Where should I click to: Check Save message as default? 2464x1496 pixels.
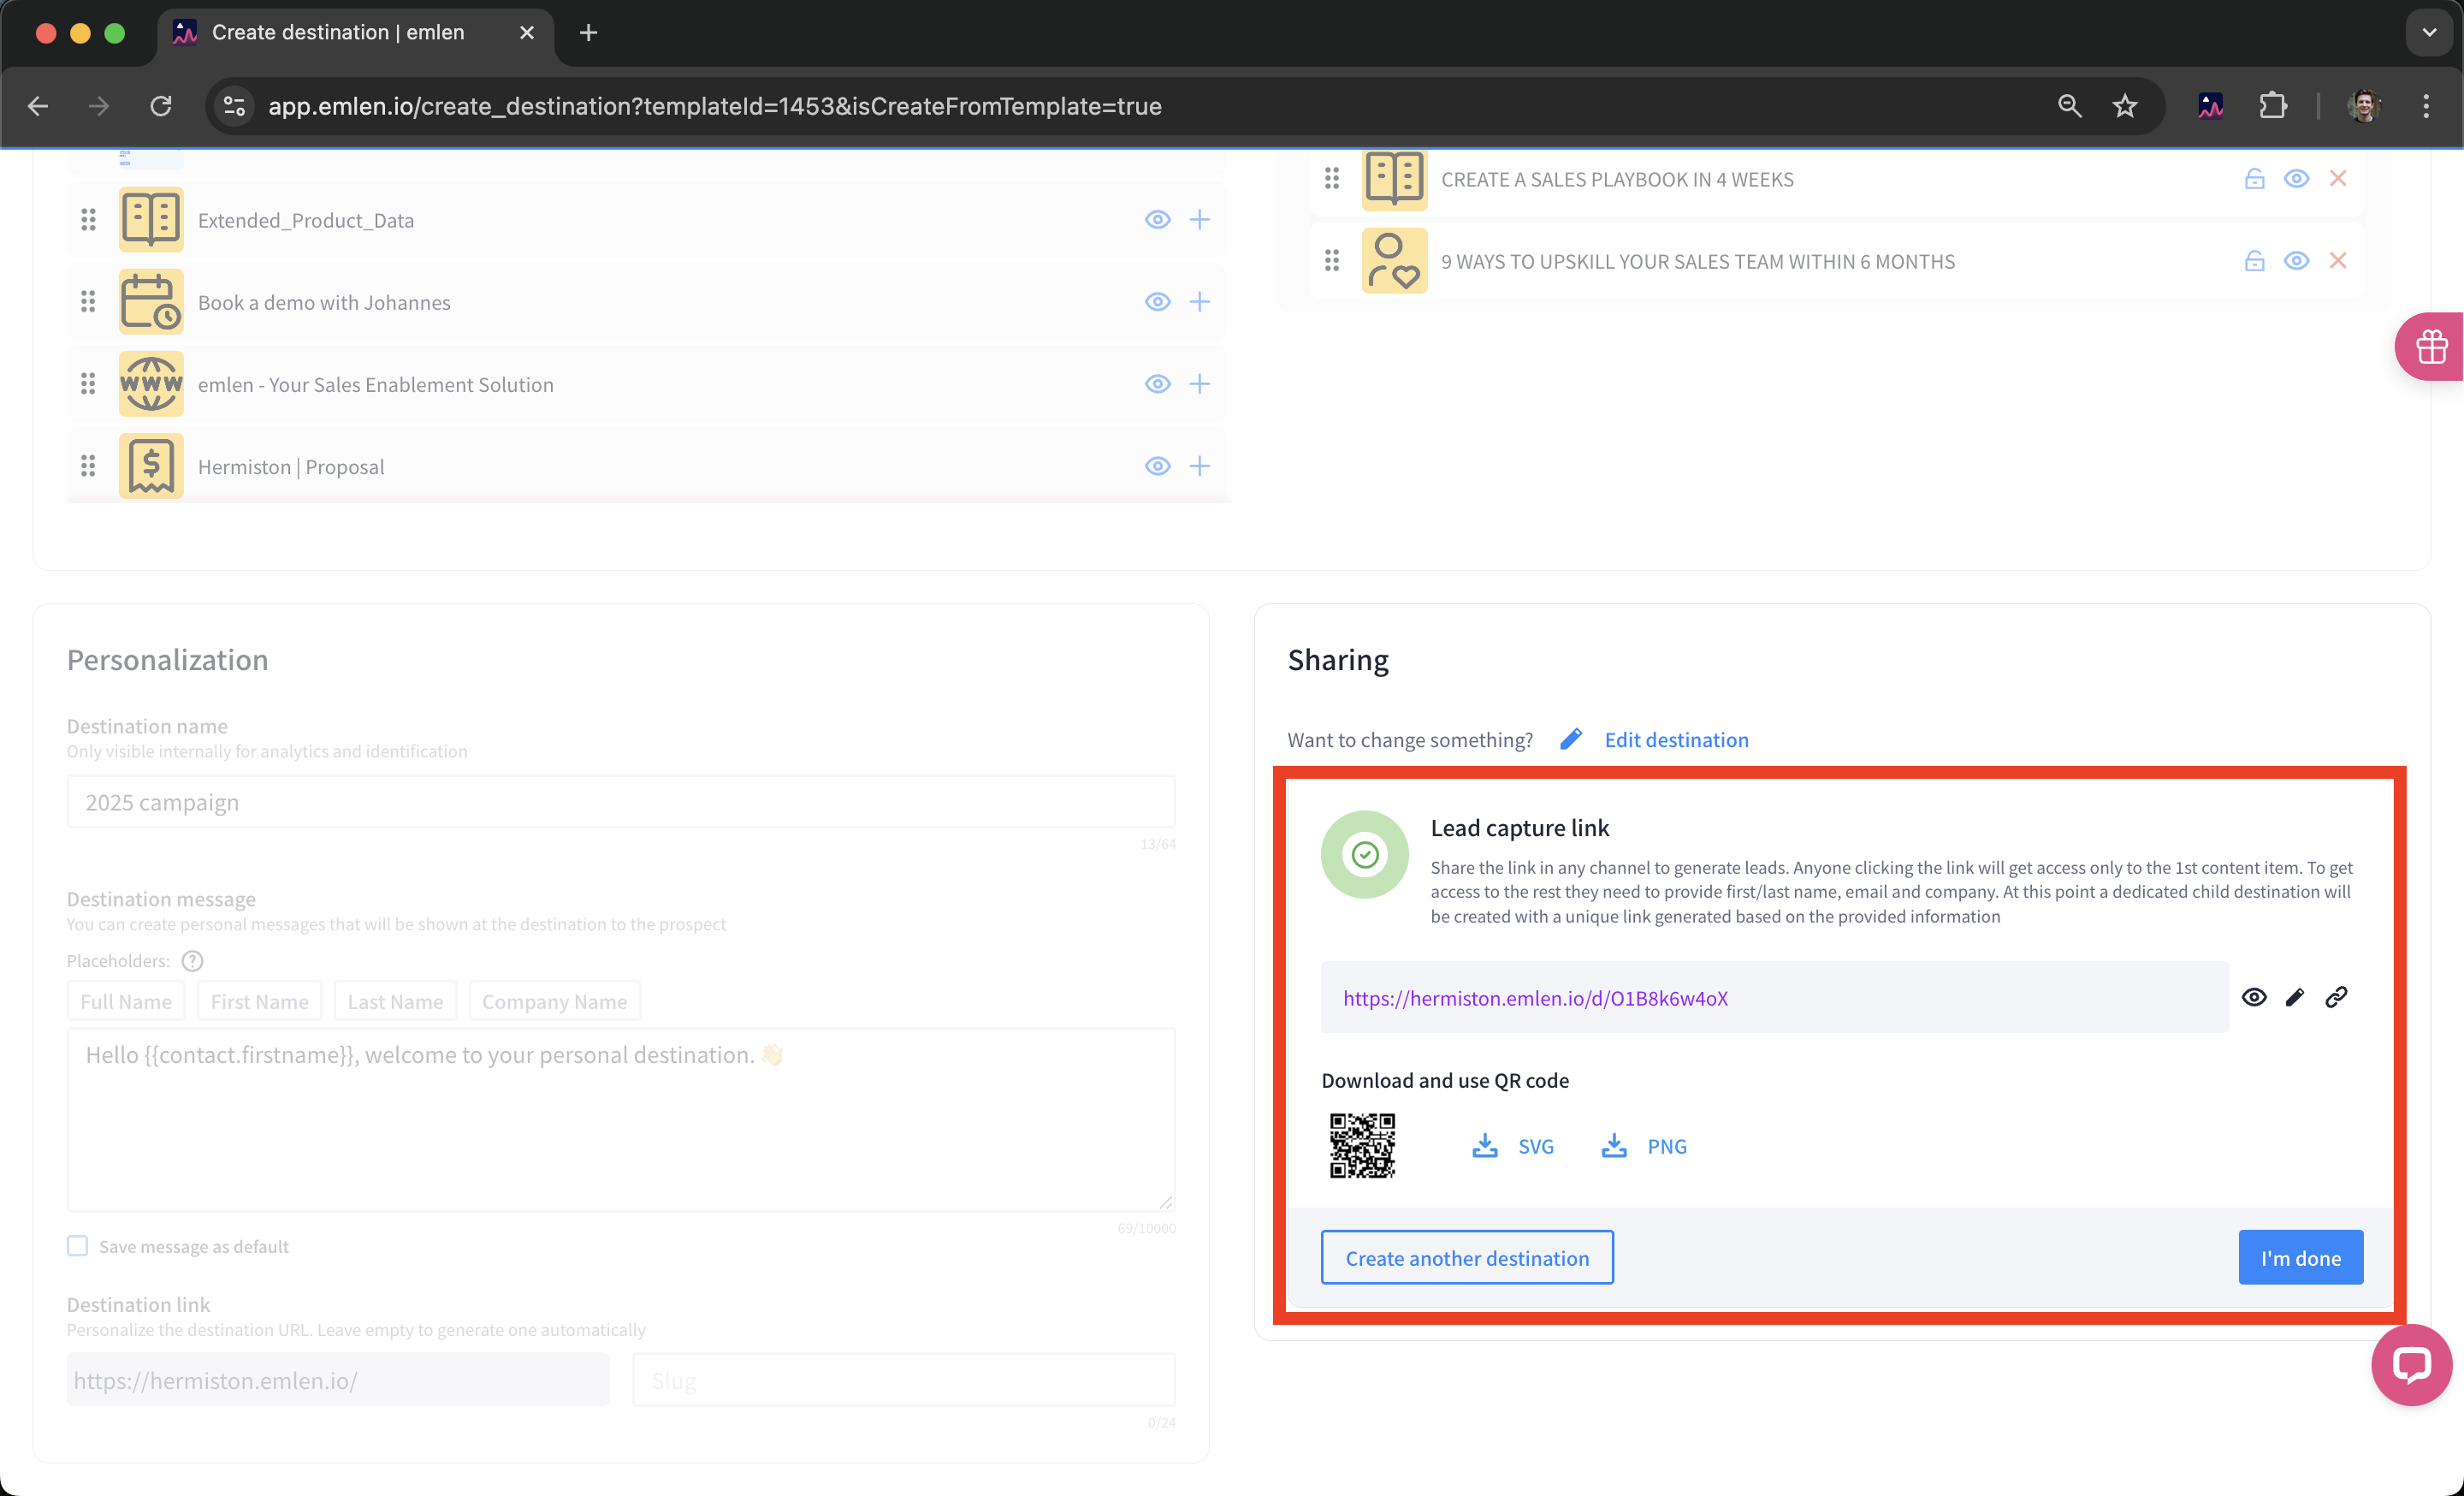pyautogui.click(x=77, y=1246)
